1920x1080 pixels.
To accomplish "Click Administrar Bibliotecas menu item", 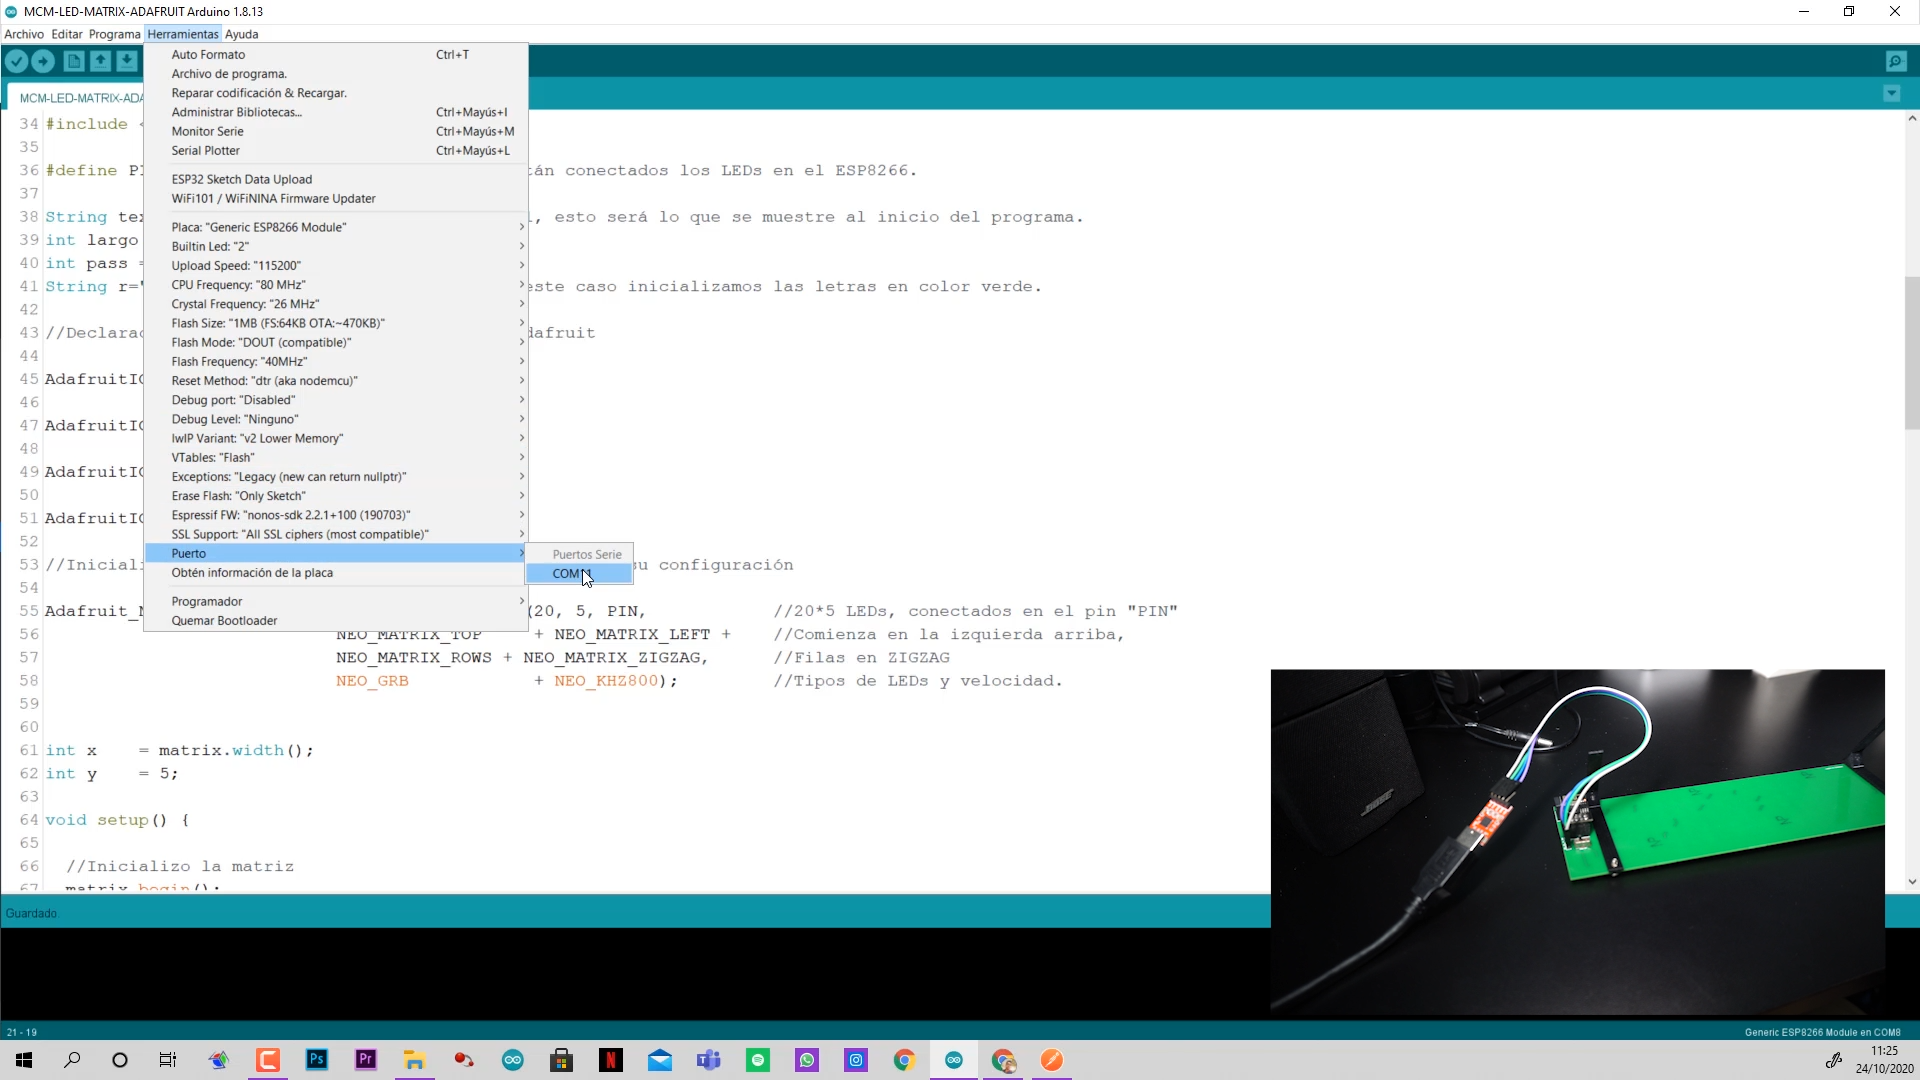I will (x=237, y=111).
